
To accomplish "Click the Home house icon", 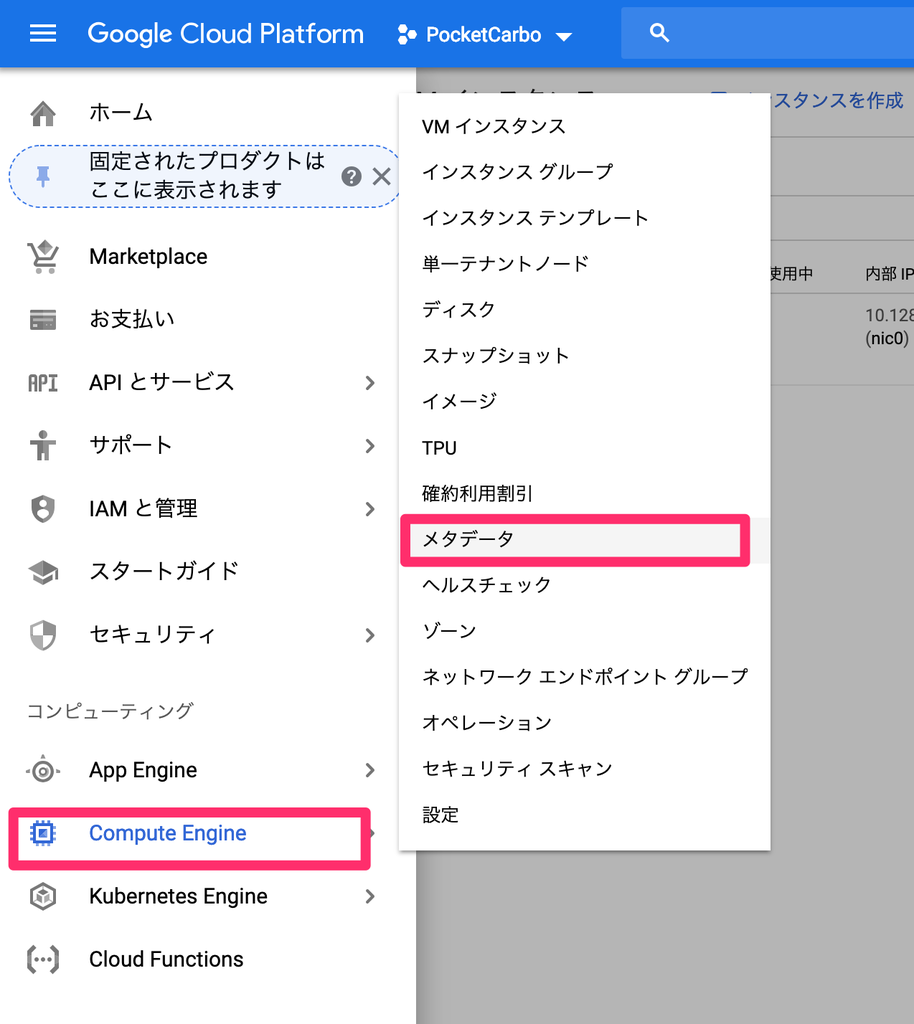I will (x=43, y=113).
